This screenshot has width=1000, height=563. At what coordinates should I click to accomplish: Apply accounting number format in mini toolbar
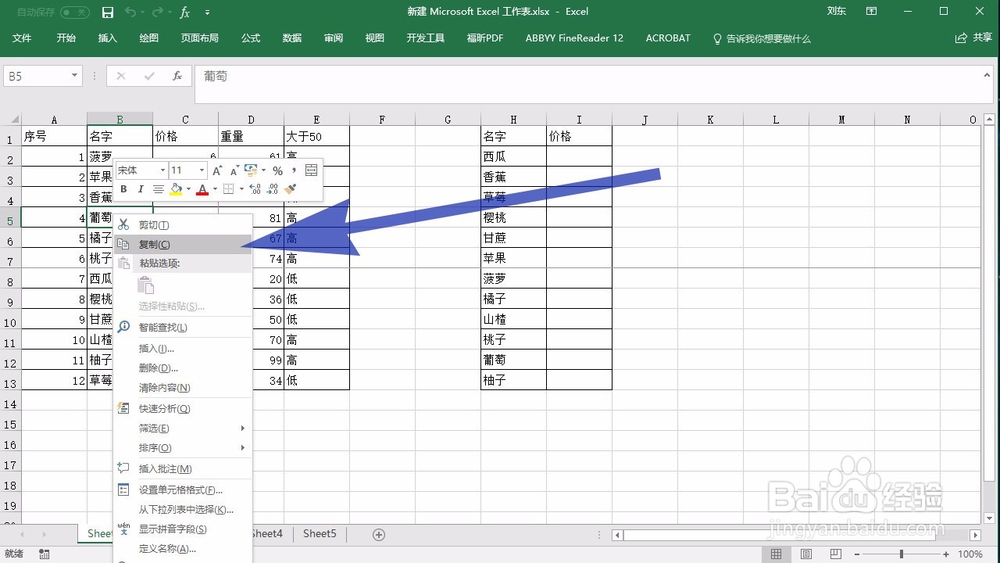click(251, 170)
